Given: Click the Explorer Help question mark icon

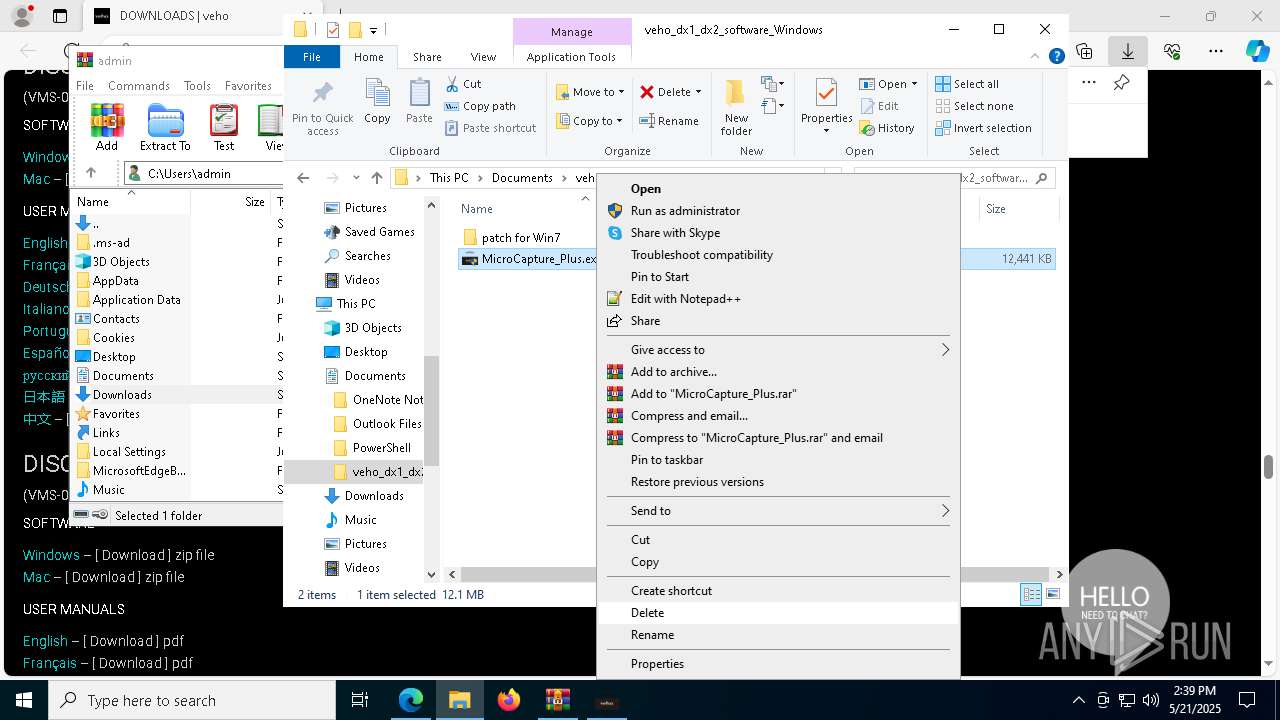Looking at the screenshot, I should click(x=1056, y=57).
